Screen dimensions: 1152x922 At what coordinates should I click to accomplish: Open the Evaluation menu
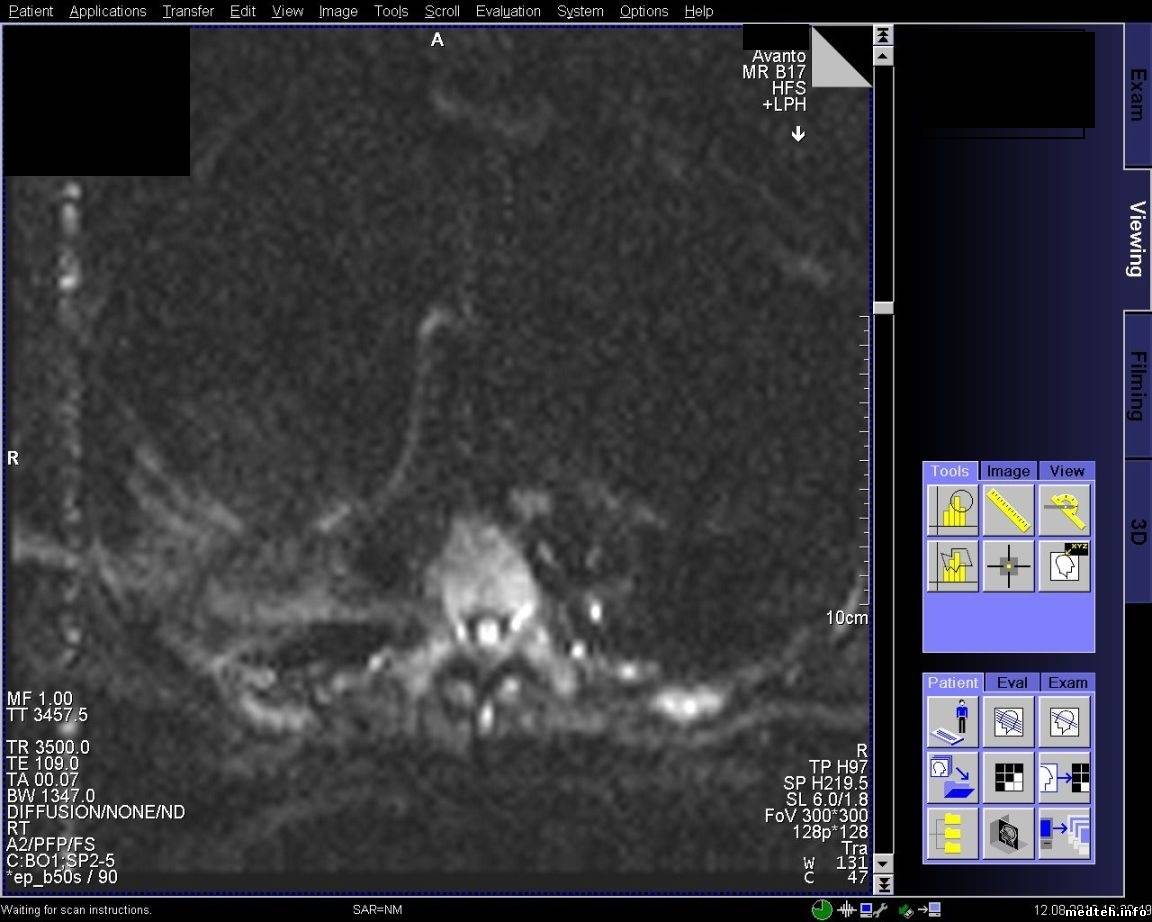[x=508, y=11]
